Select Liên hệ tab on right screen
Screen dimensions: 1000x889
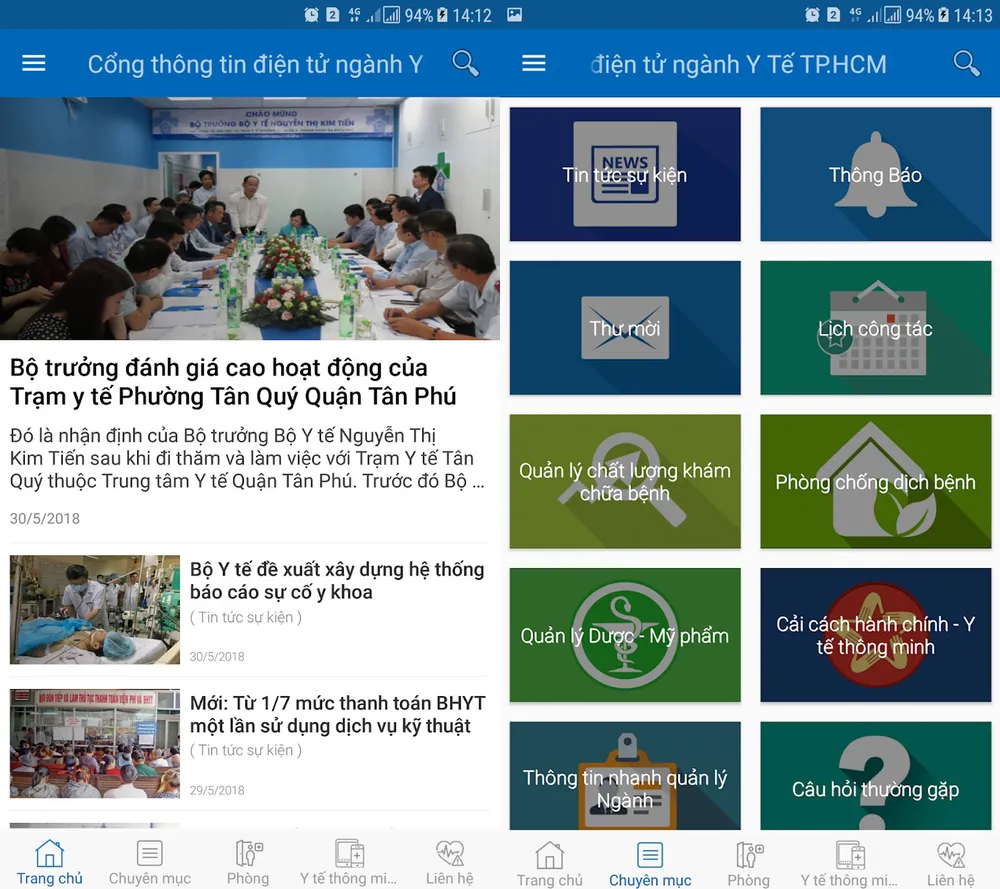pos(950,863)
